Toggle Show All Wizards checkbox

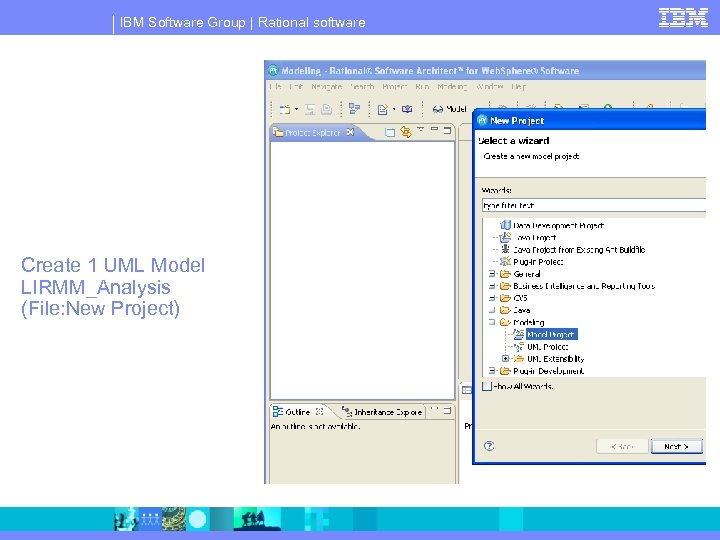click(487, 386)
